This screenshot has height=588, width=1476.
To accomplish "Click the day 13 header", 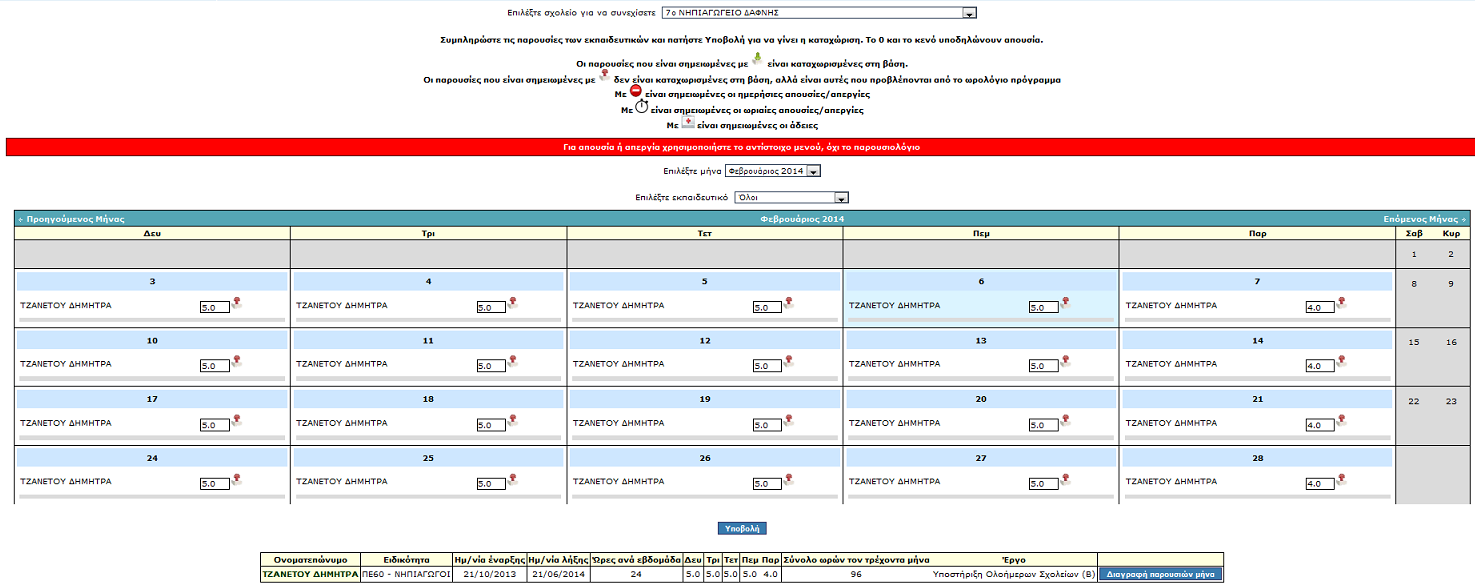I will (x=980, y=340).
